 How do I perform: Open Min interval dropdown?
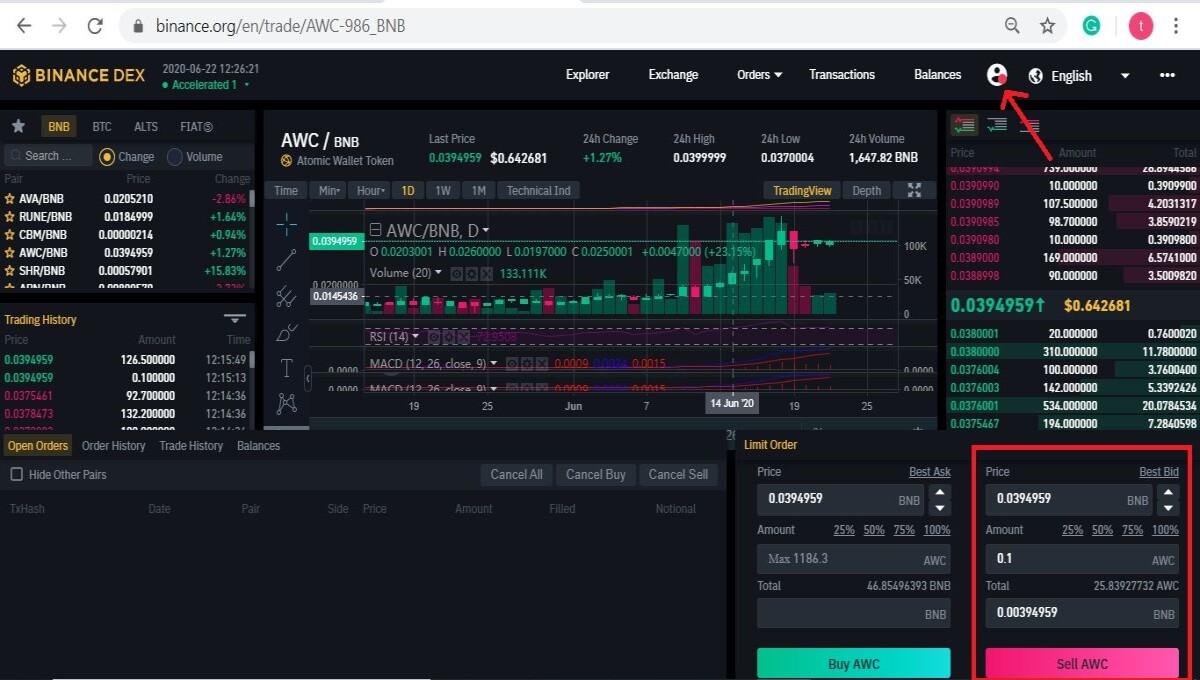tap(328, 190)
